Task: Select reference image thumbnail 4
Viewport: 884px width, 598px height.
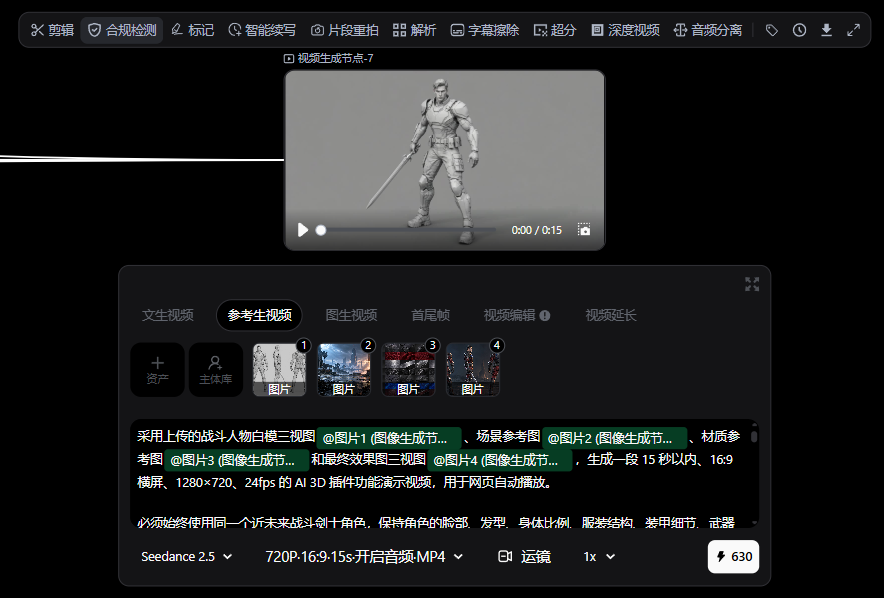Action: 472,370
